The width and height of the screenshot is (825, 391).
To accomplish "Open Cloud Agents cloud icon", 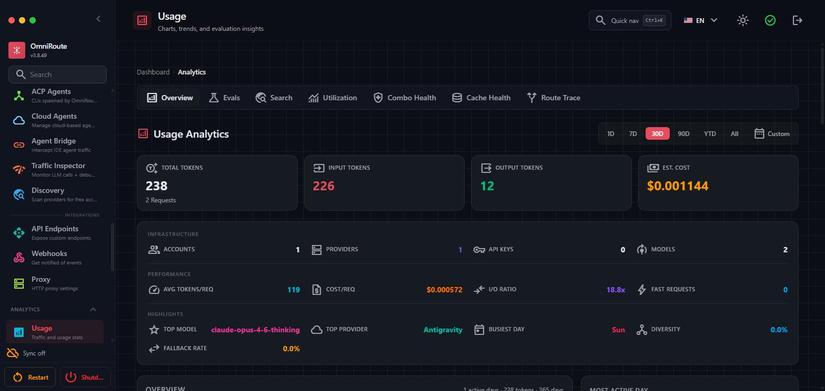I will 19,121.
